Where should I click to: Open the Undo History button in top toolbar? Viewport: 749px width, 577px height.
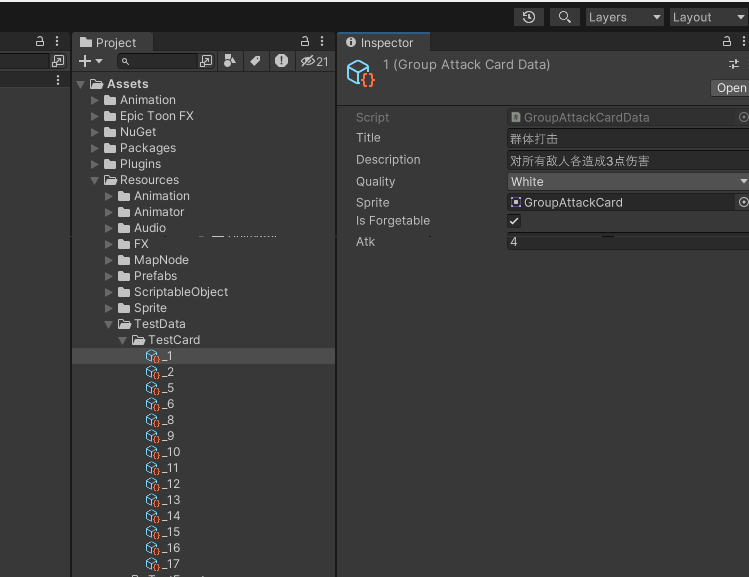(529, 17)
